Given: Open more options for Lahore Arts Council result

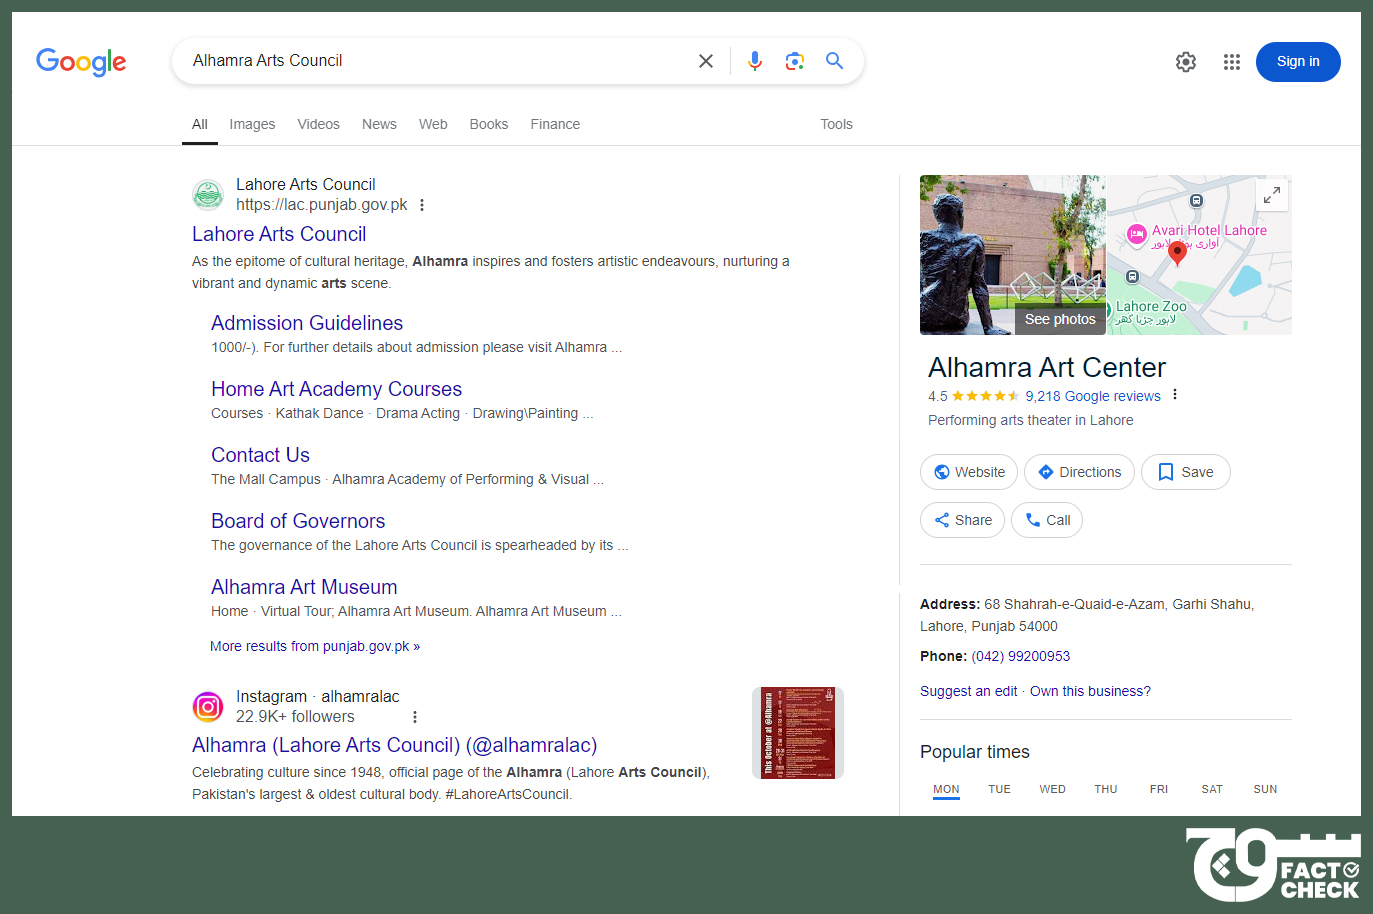Looking at the screenshot, I should point(422,205).
